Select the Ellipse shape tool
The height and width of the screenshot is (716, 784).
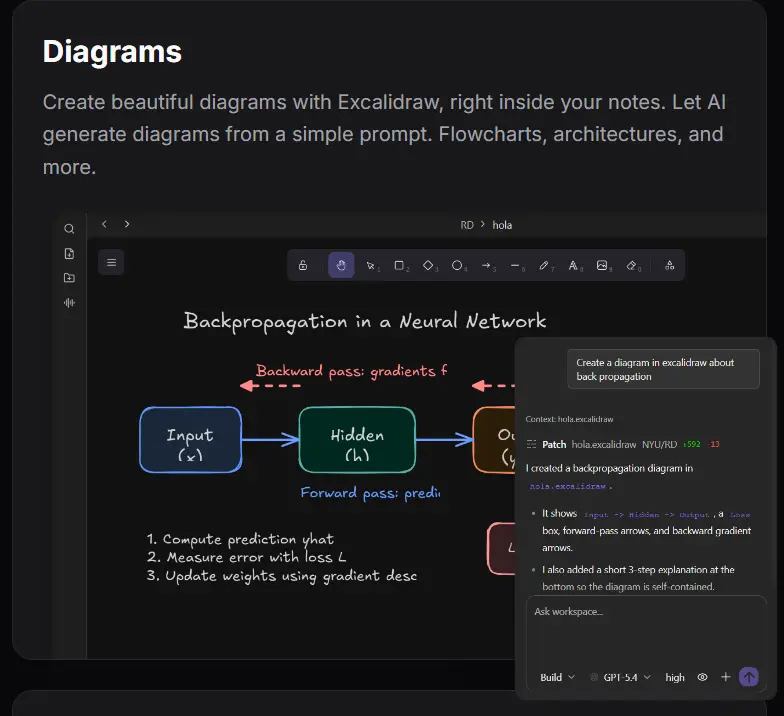457,266
